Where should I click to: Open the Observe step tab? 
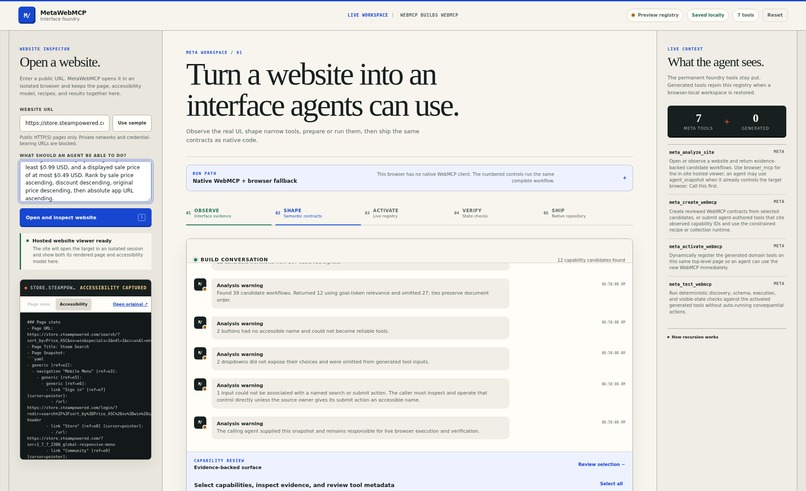pos(228,213)
